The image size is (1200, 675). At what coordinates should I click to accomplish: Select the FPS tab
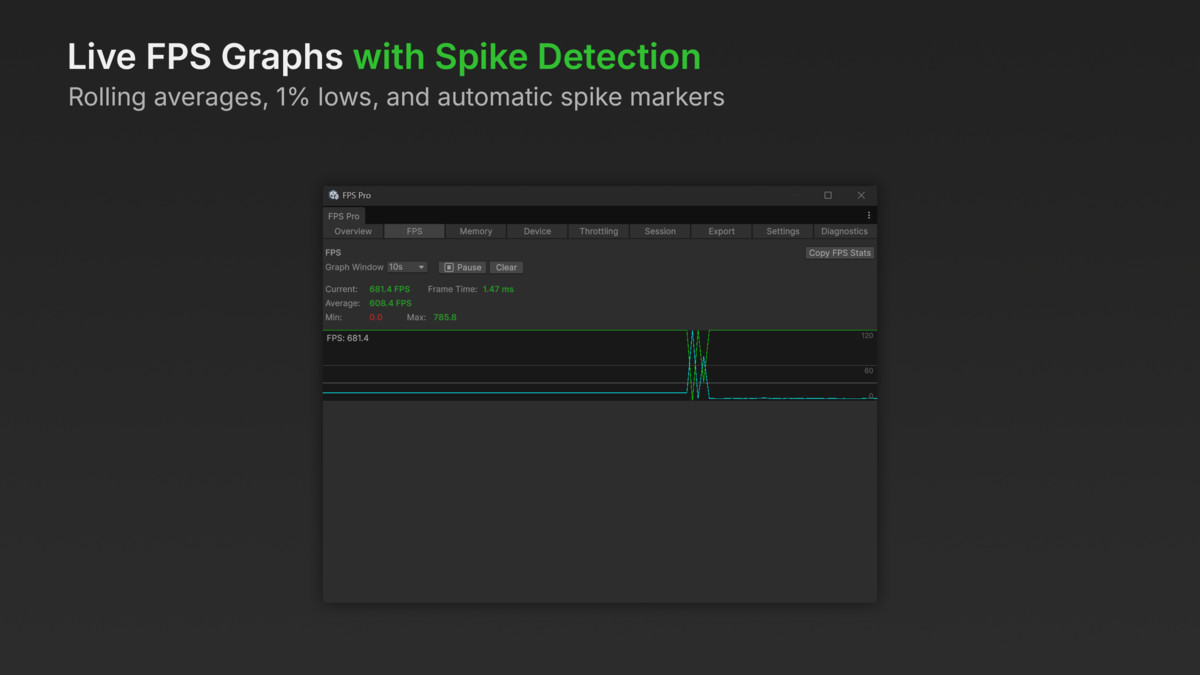(414, 231)
